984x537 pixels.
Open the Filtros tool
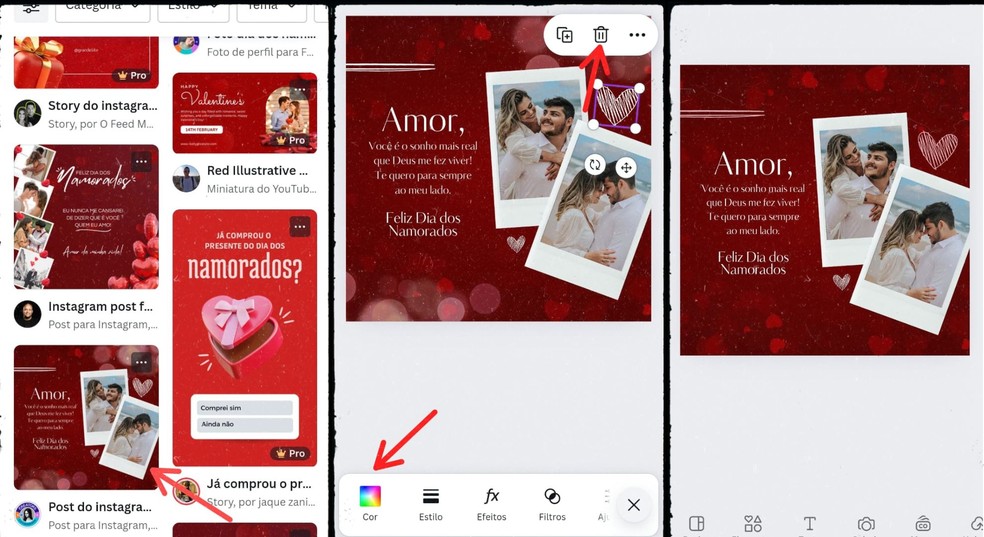coord(552,504)
